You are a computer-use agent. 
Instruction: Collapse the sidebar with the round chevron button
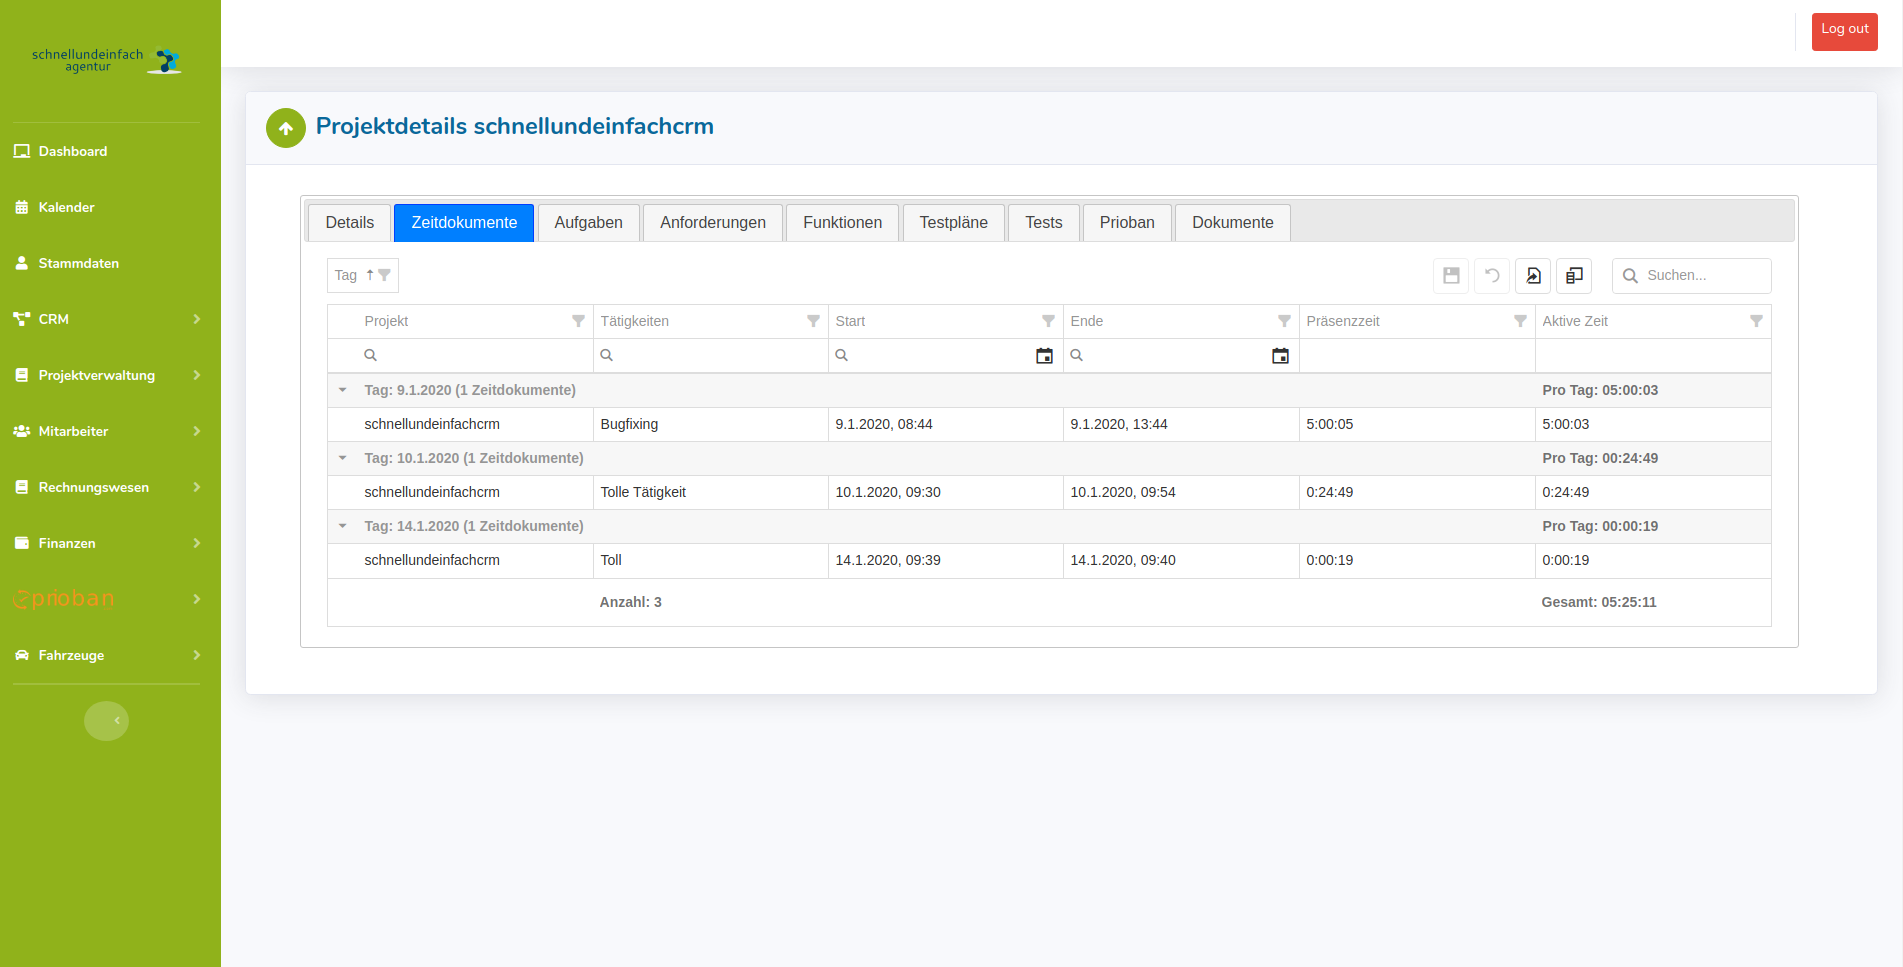[106, 721]
